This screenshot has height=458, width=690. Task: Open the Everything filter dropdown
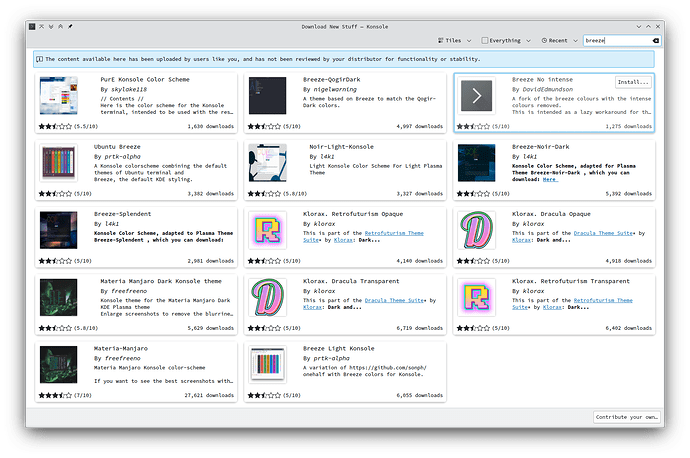tap(506, 40)
